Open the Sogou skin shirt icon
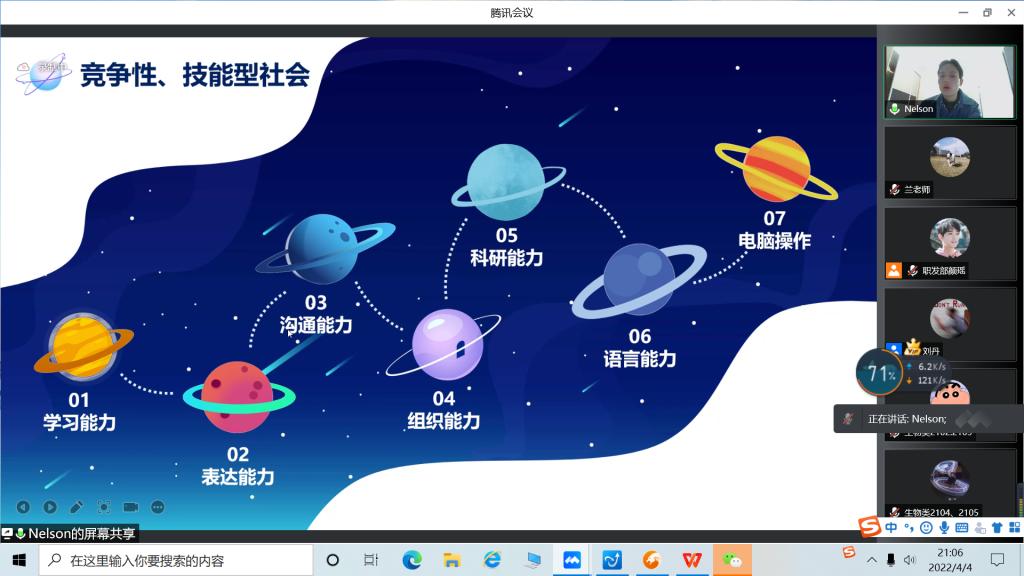This screenshot has width=1024, height=576. [997, 527]
